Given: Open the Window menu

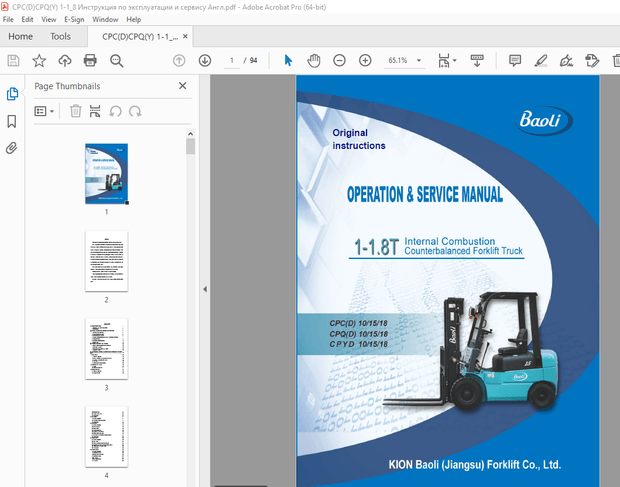Looking at the screenshot, I should tap(105, 19).
